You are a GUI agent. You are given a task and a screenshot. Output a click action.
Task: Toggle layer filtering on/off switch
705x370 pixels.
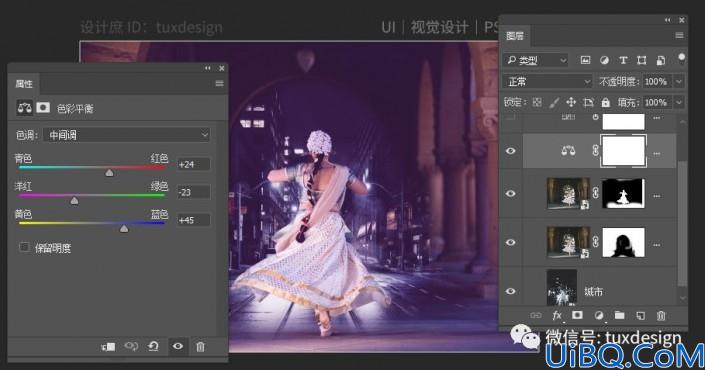(x=682, y=58)
